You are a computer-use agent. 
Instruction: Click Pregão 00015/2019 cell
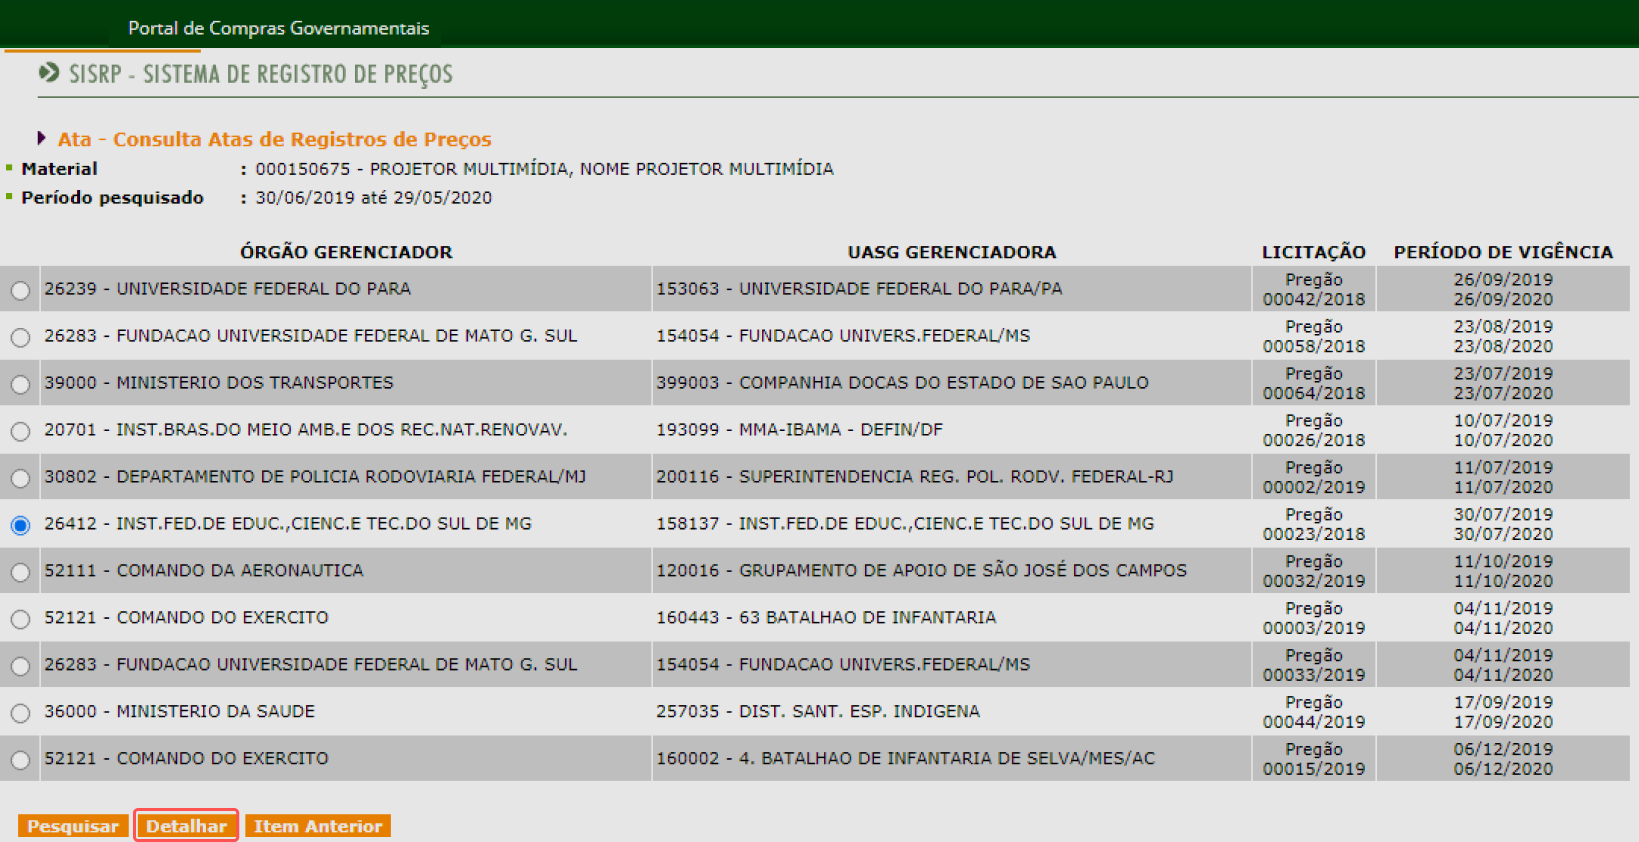[1314, 759]
